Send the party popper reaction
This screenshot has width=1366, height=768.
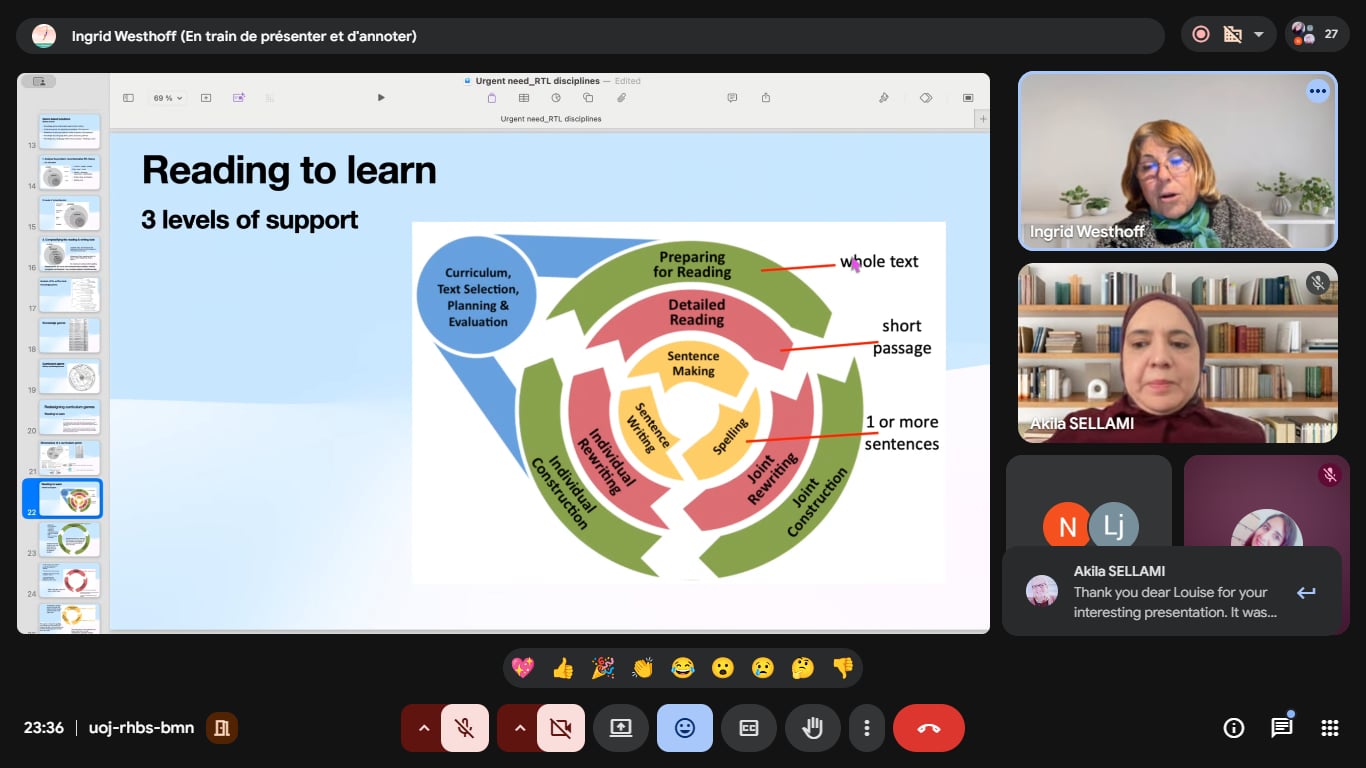pos(603,668)
